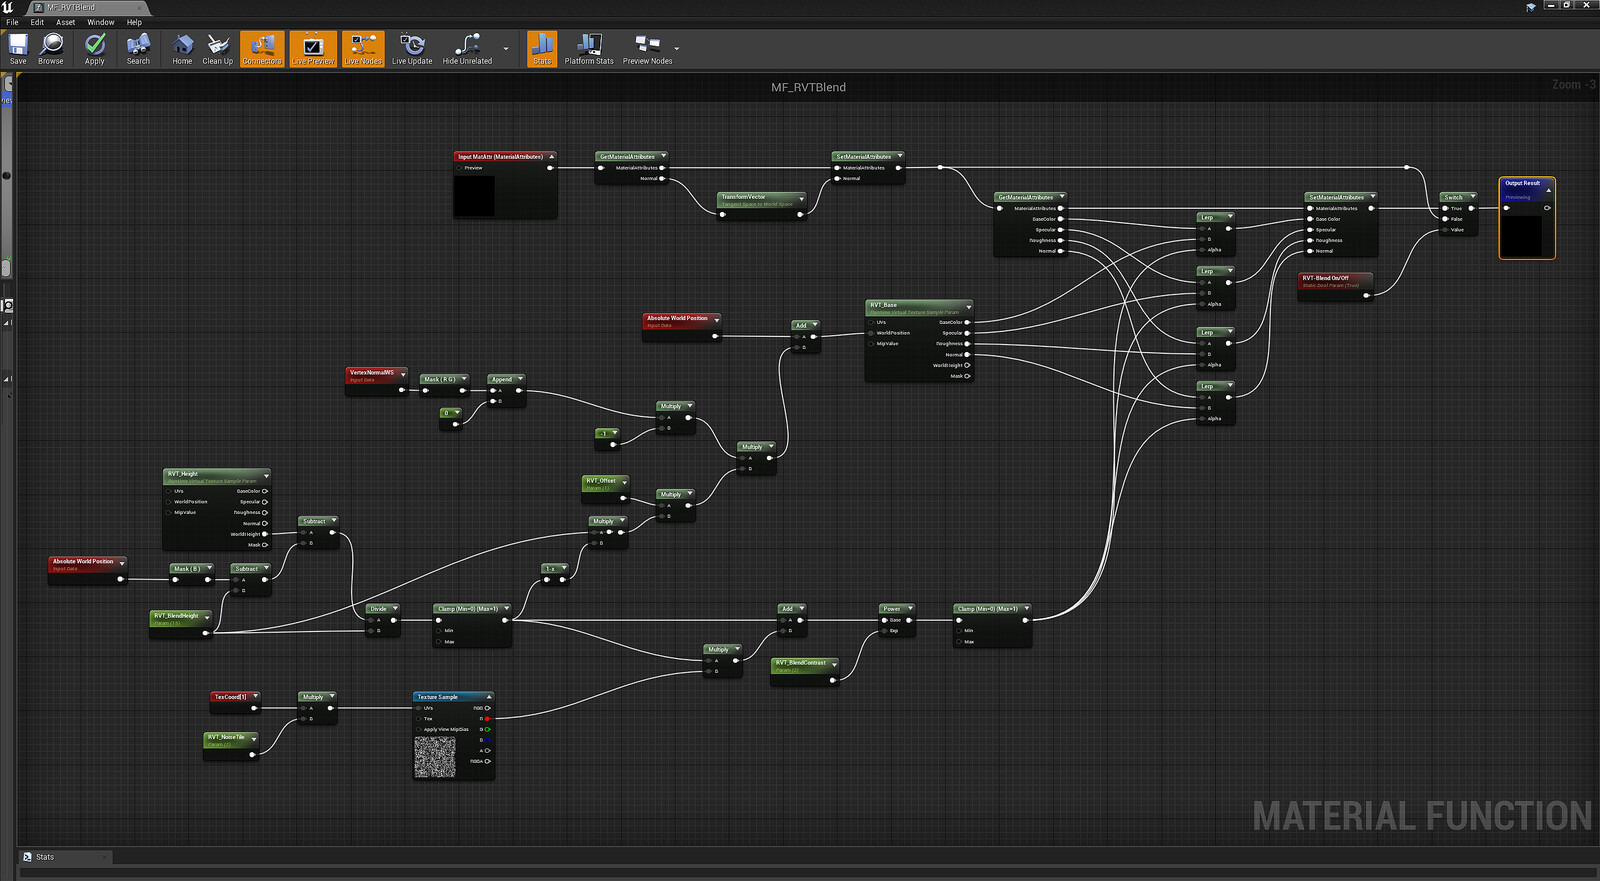Open the Search tool

[138, 48]
